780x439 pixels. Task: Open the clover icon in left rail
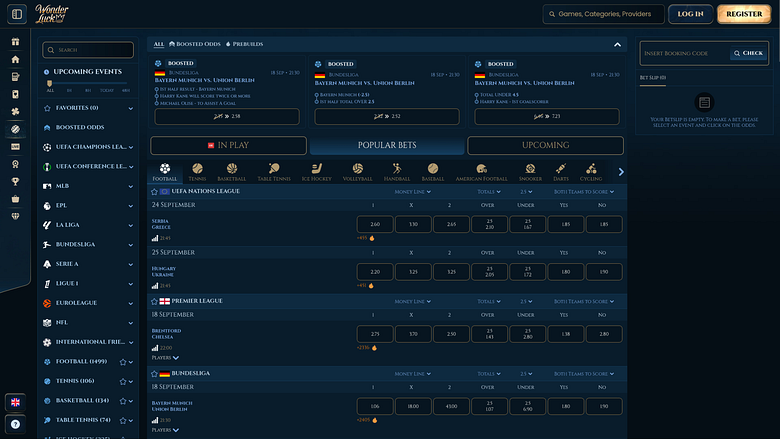point(15,111)
